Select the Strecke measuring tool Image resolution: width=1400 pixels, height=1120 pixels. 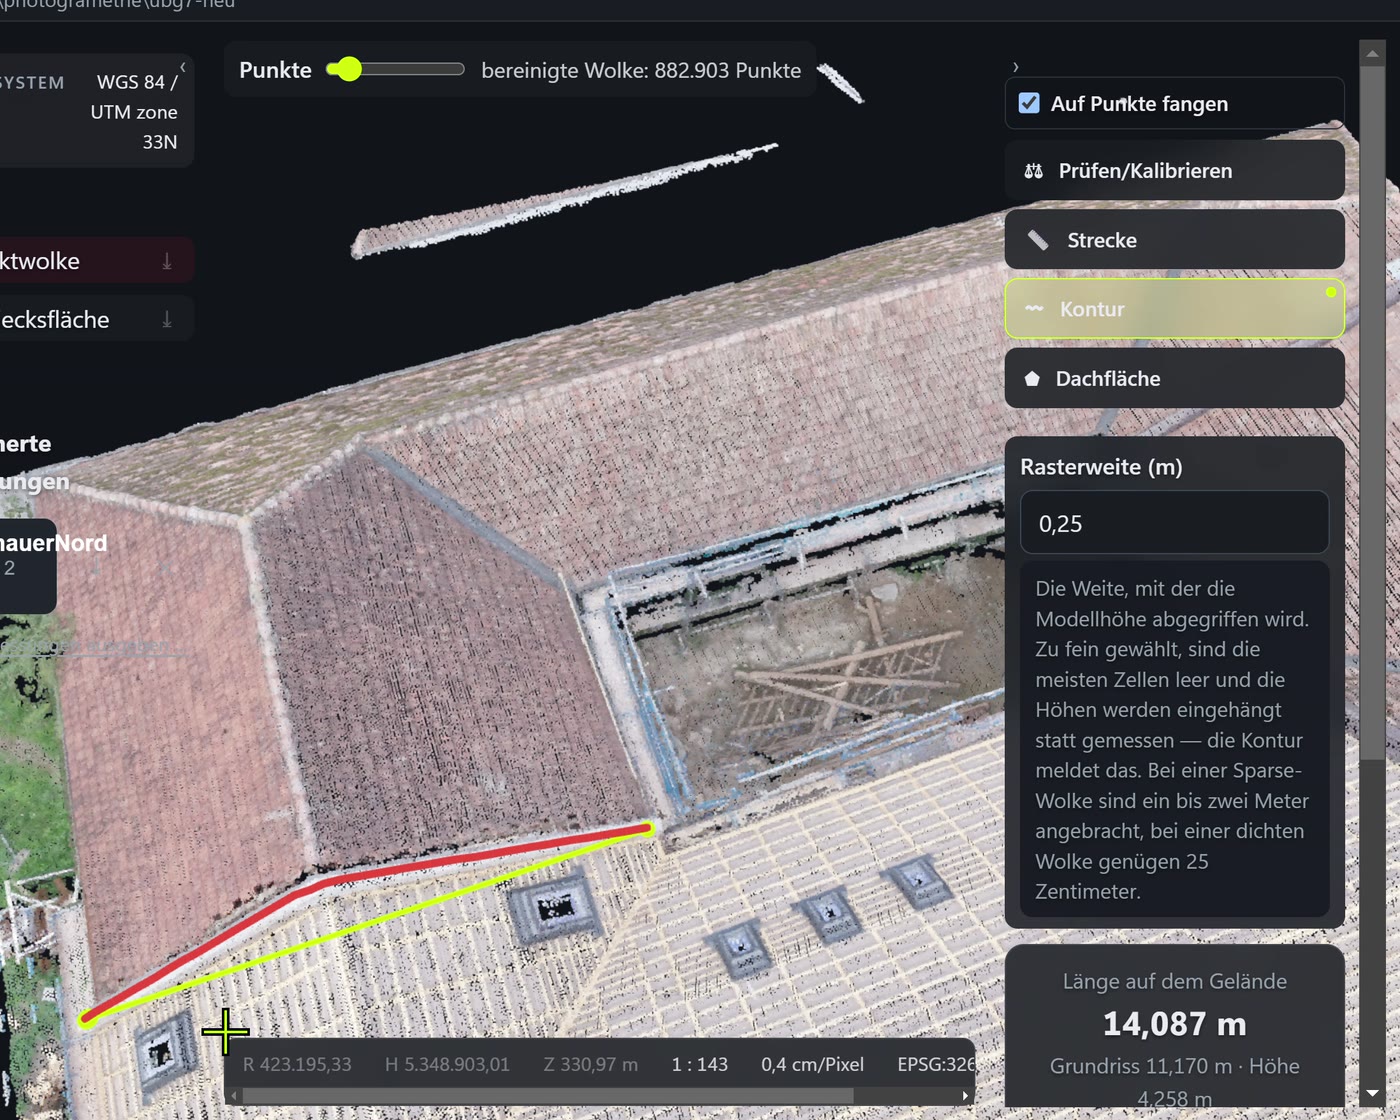point(1174,239)
